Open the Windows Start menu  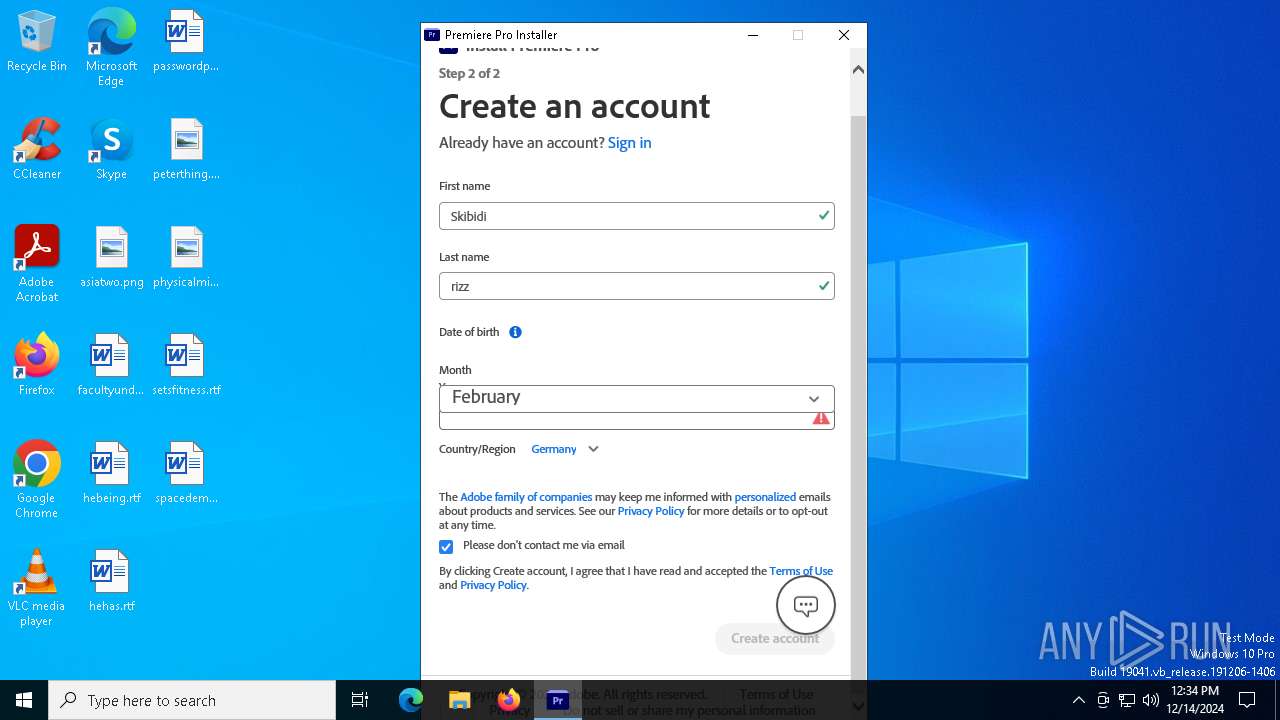click(x=24, y=700)
